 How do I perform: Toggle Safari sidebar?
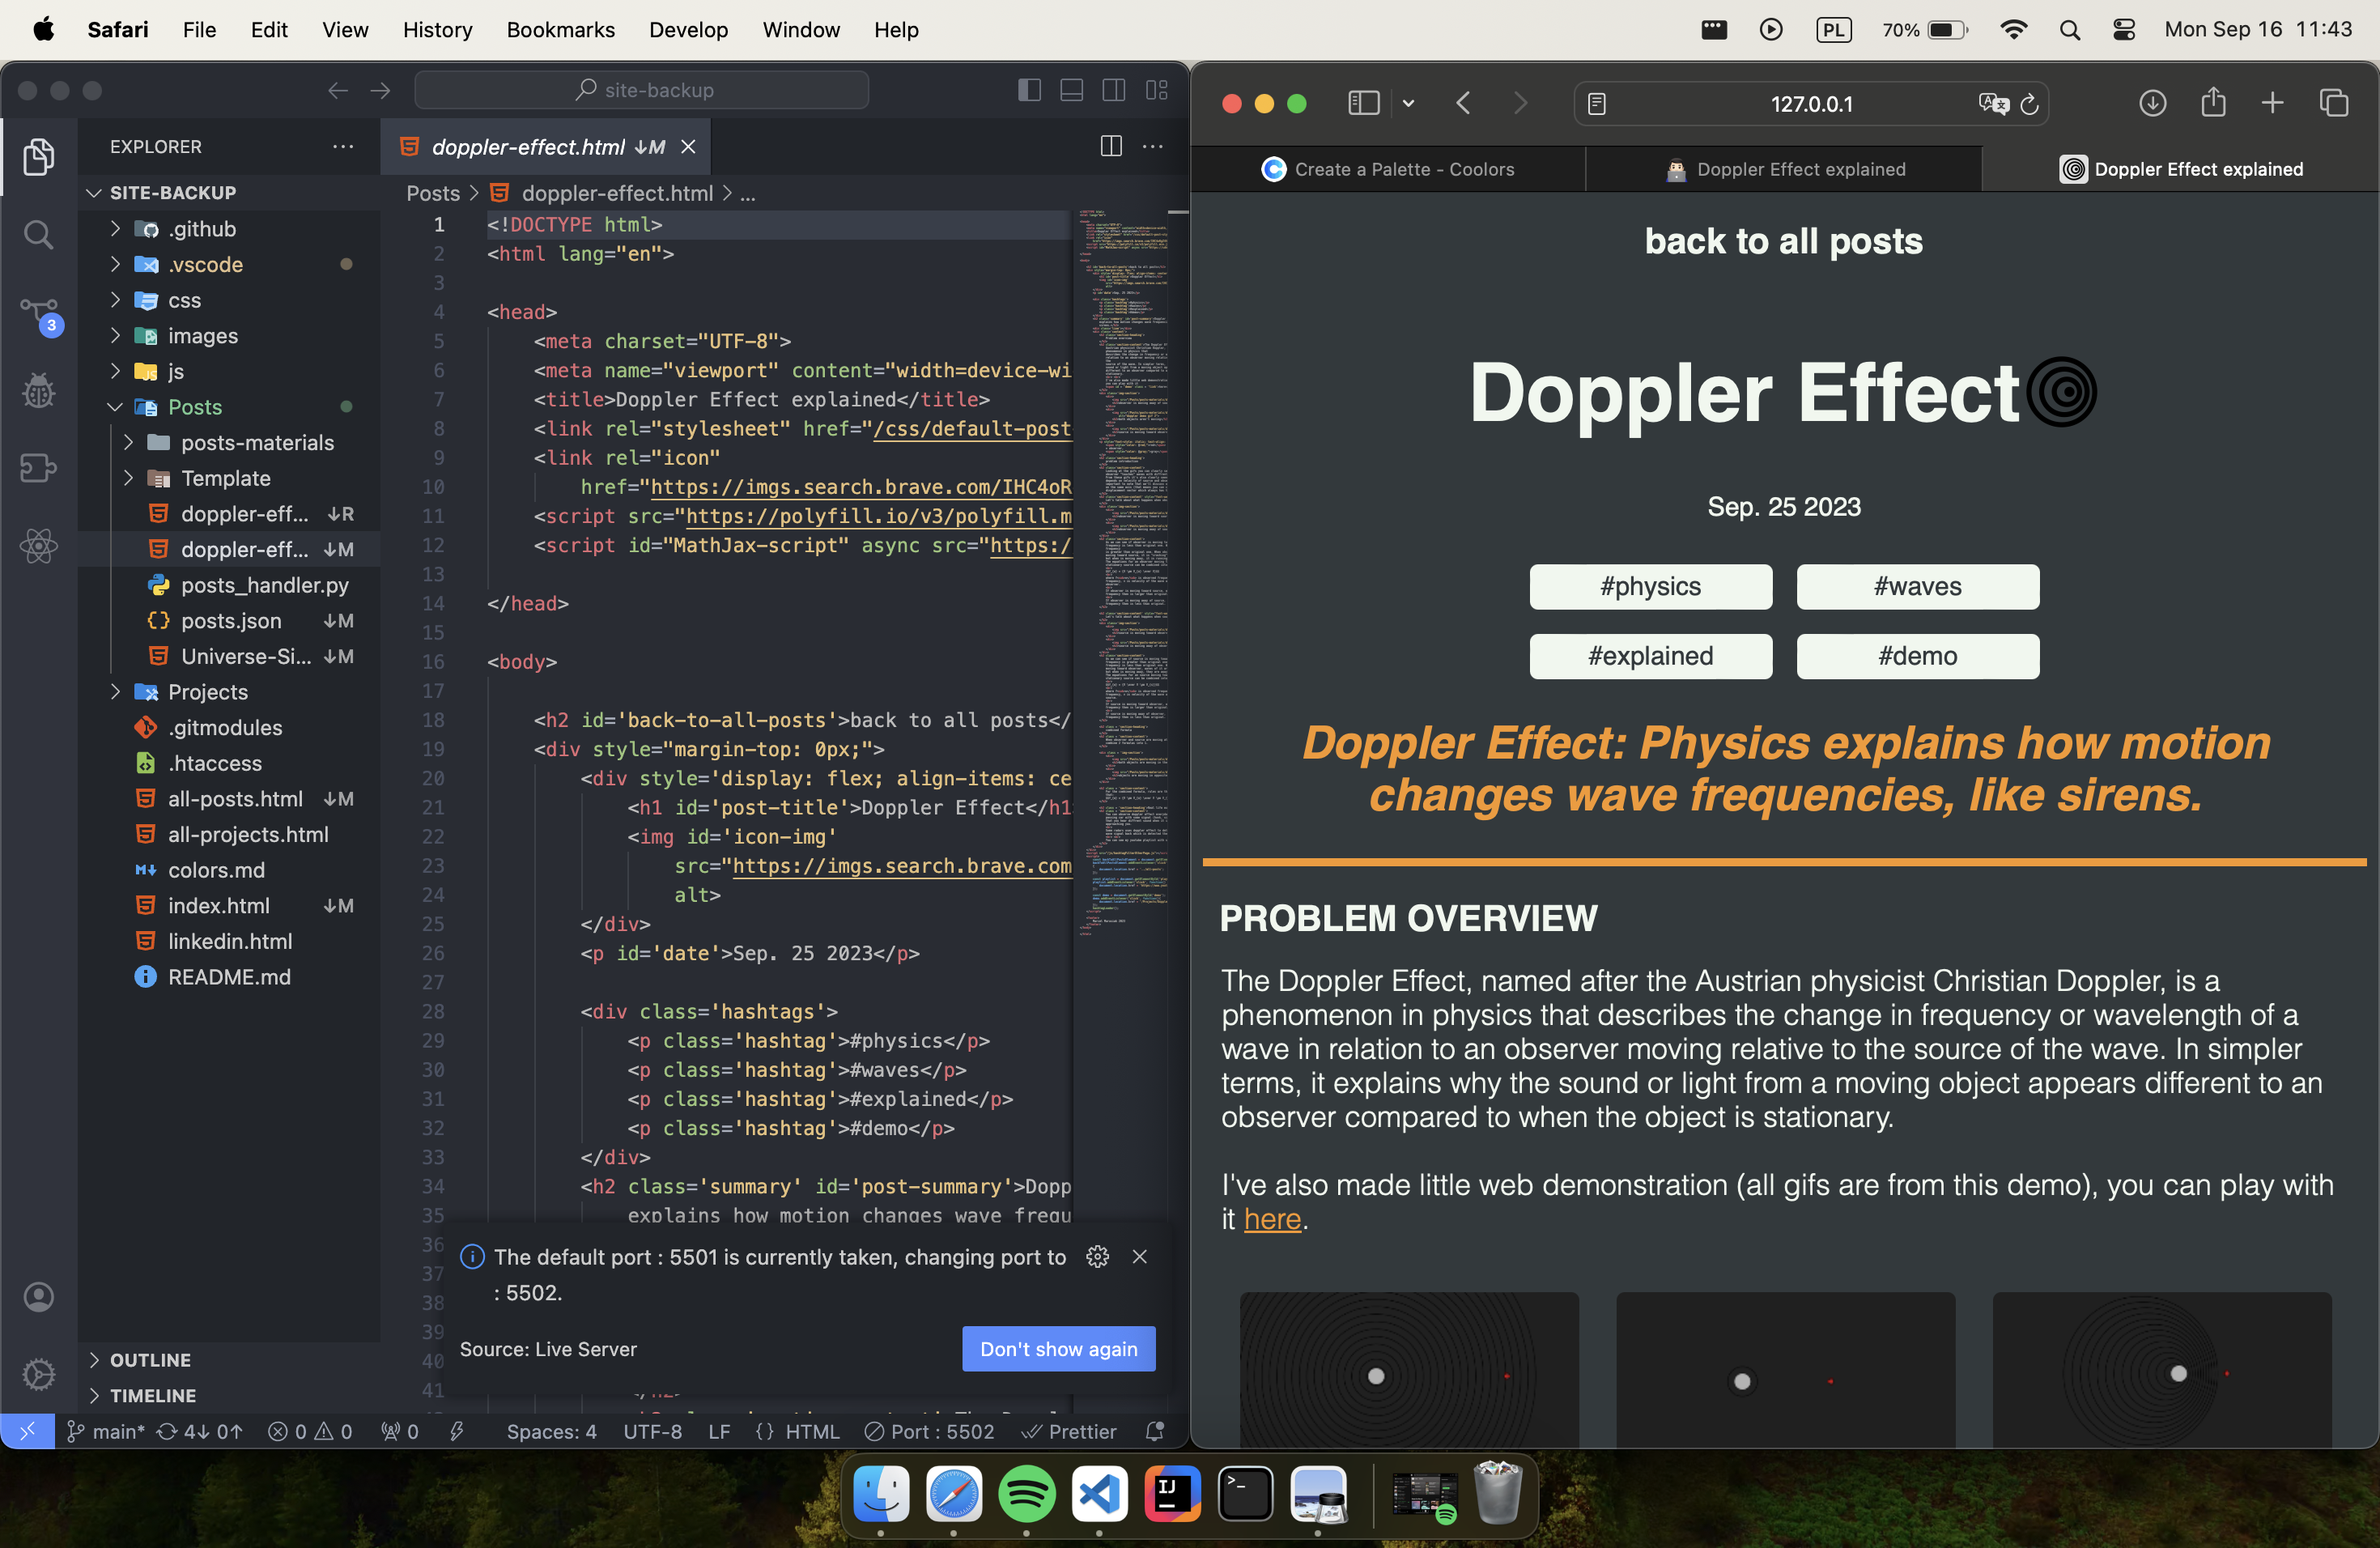[x=1364, y=103]
